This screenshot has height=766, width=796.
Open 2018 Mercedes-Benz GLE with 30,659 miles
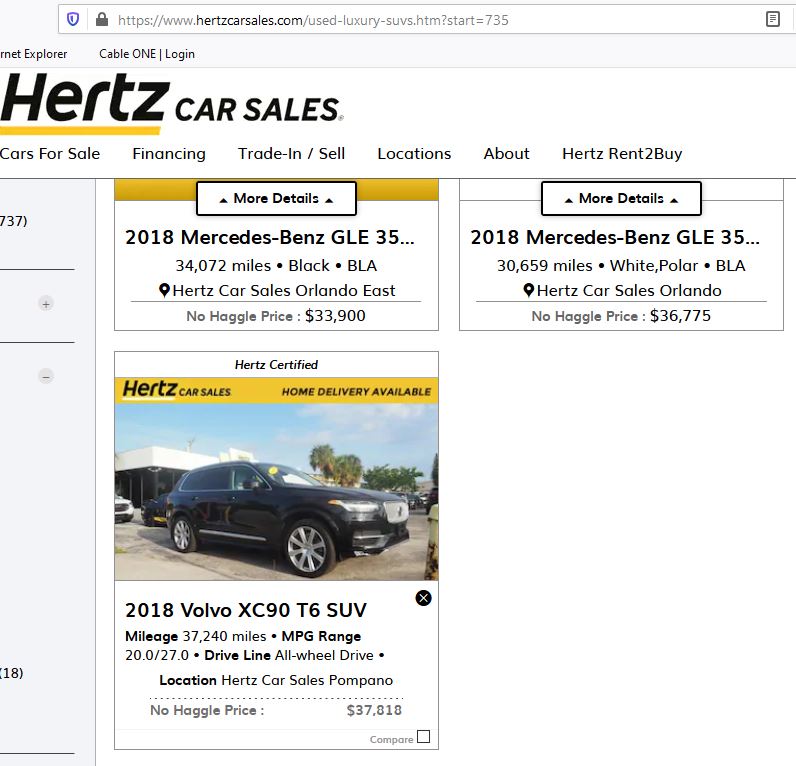(x=615, y=237)
